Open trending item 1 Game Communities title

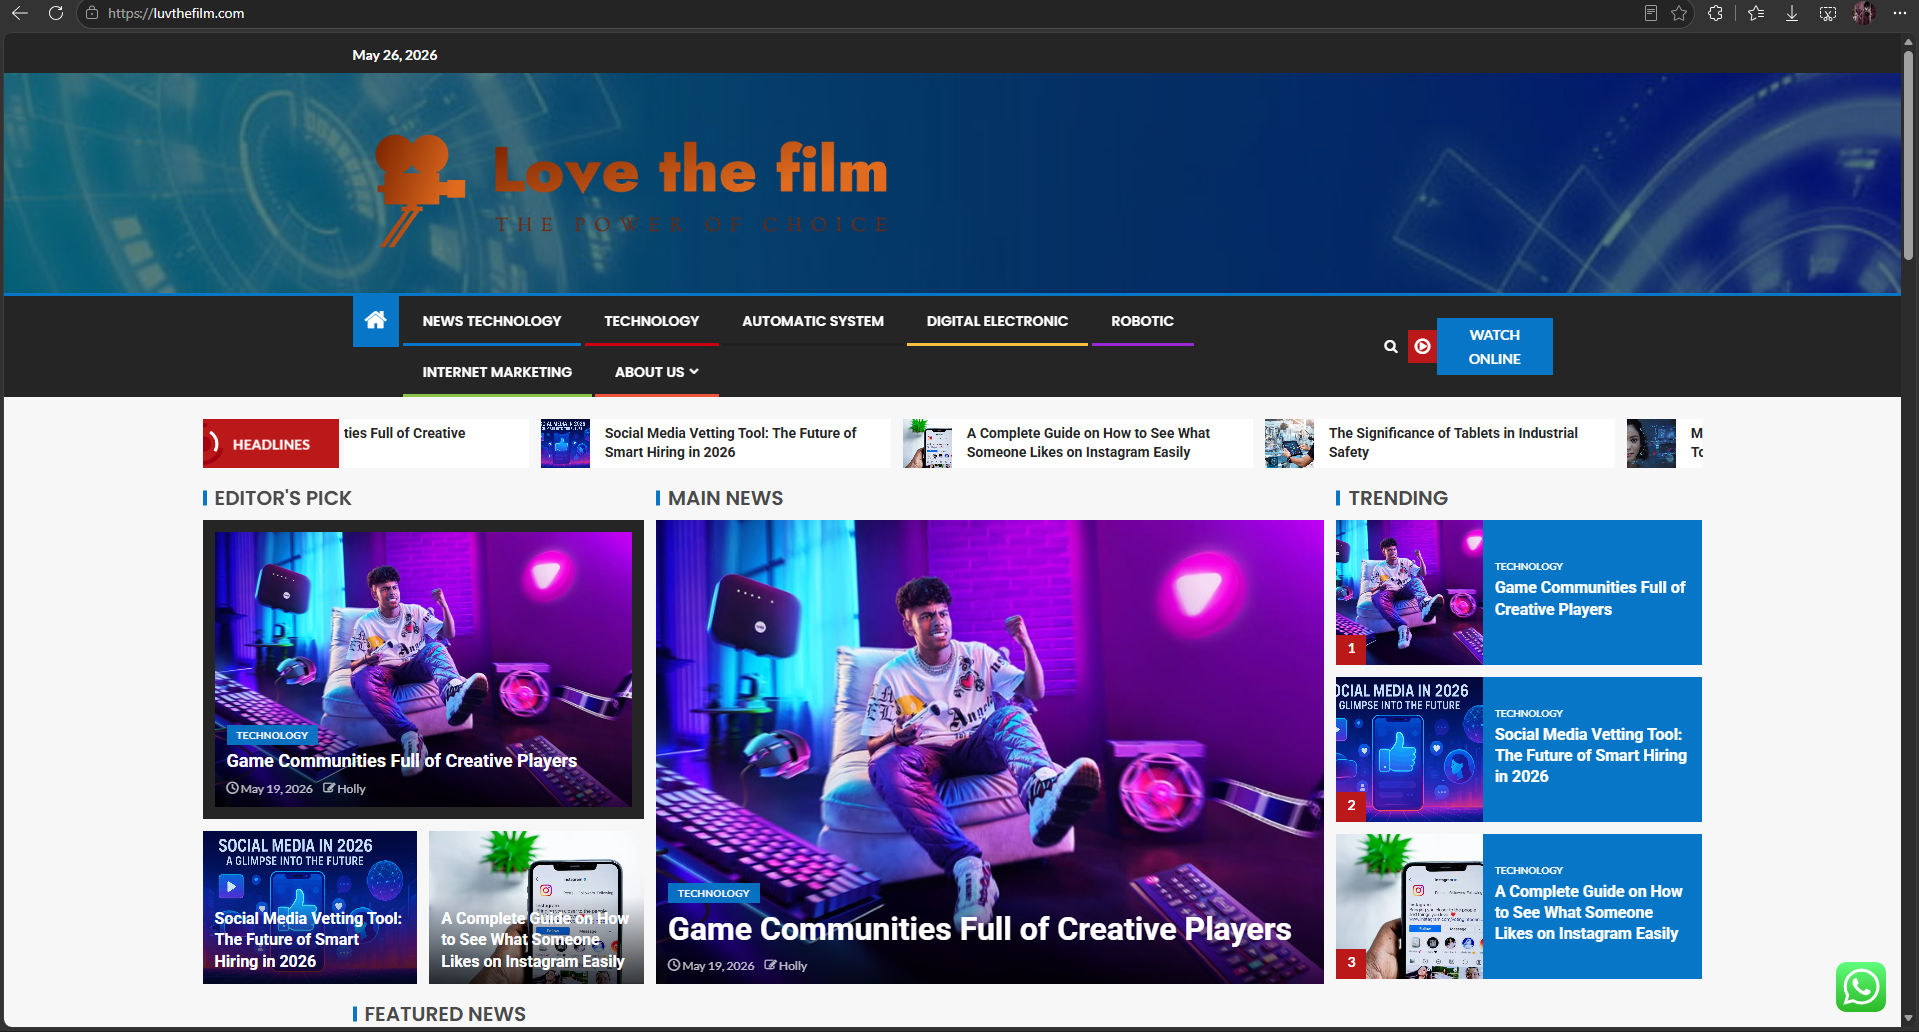point(1589,598)
